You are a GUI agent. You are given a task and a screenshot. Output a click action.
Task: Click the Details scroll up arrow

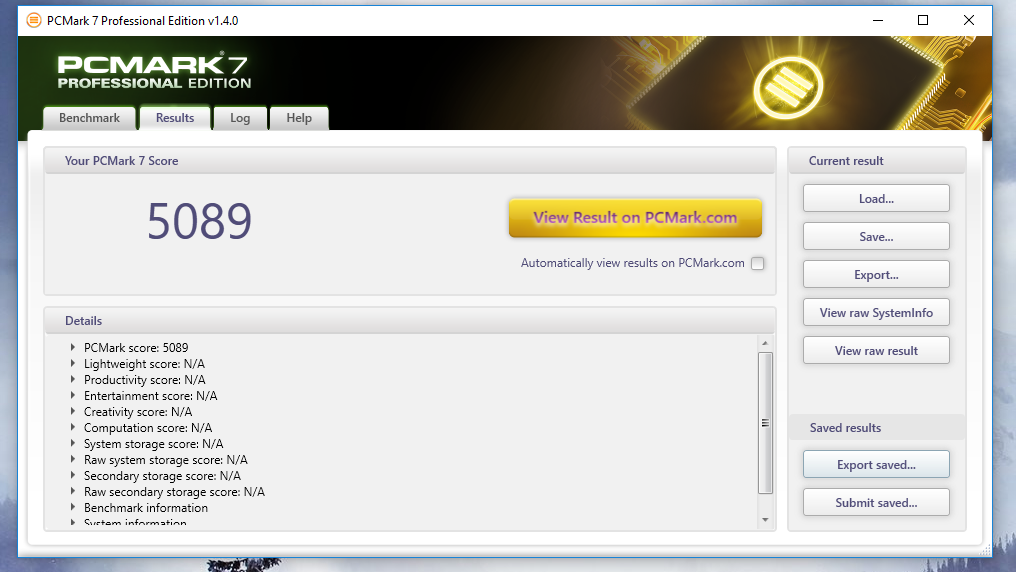coord(765,343)
